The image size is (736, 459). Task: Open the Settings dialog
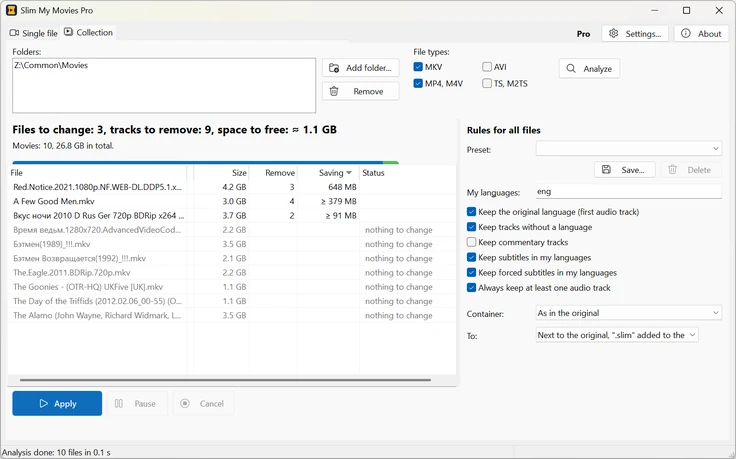click(x=635, y=33)
